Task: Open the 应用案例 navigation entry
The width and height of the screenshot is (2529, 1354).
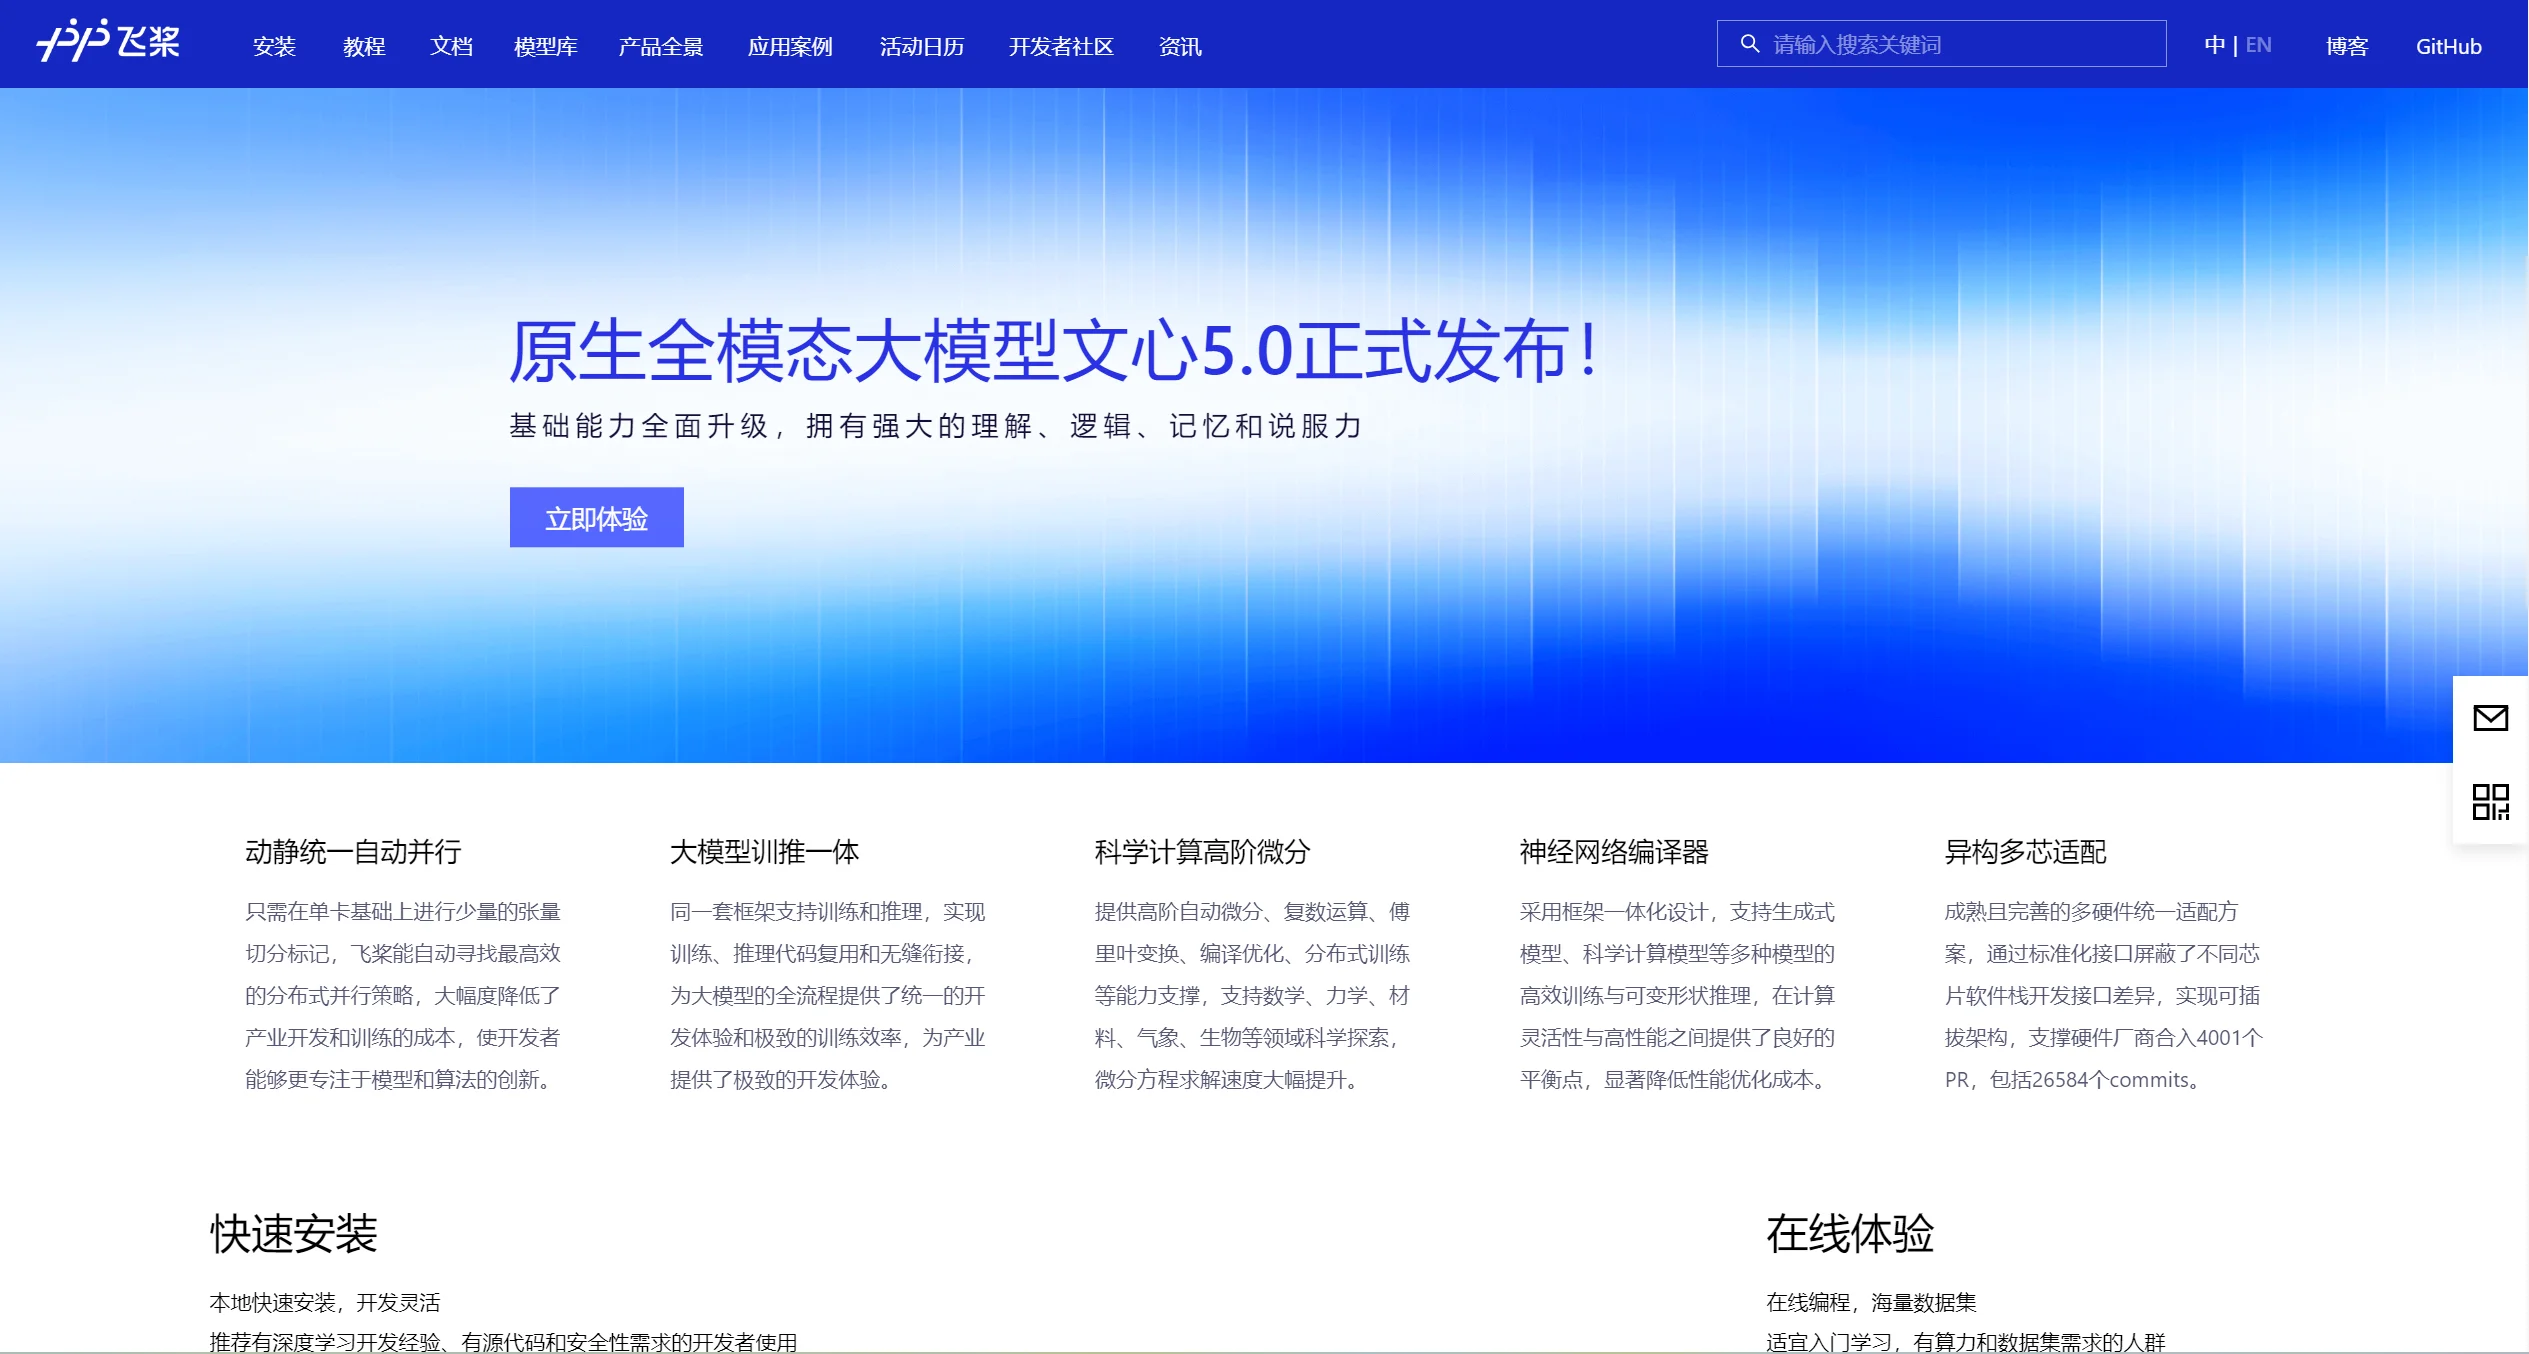Action: tap(790, 46)
